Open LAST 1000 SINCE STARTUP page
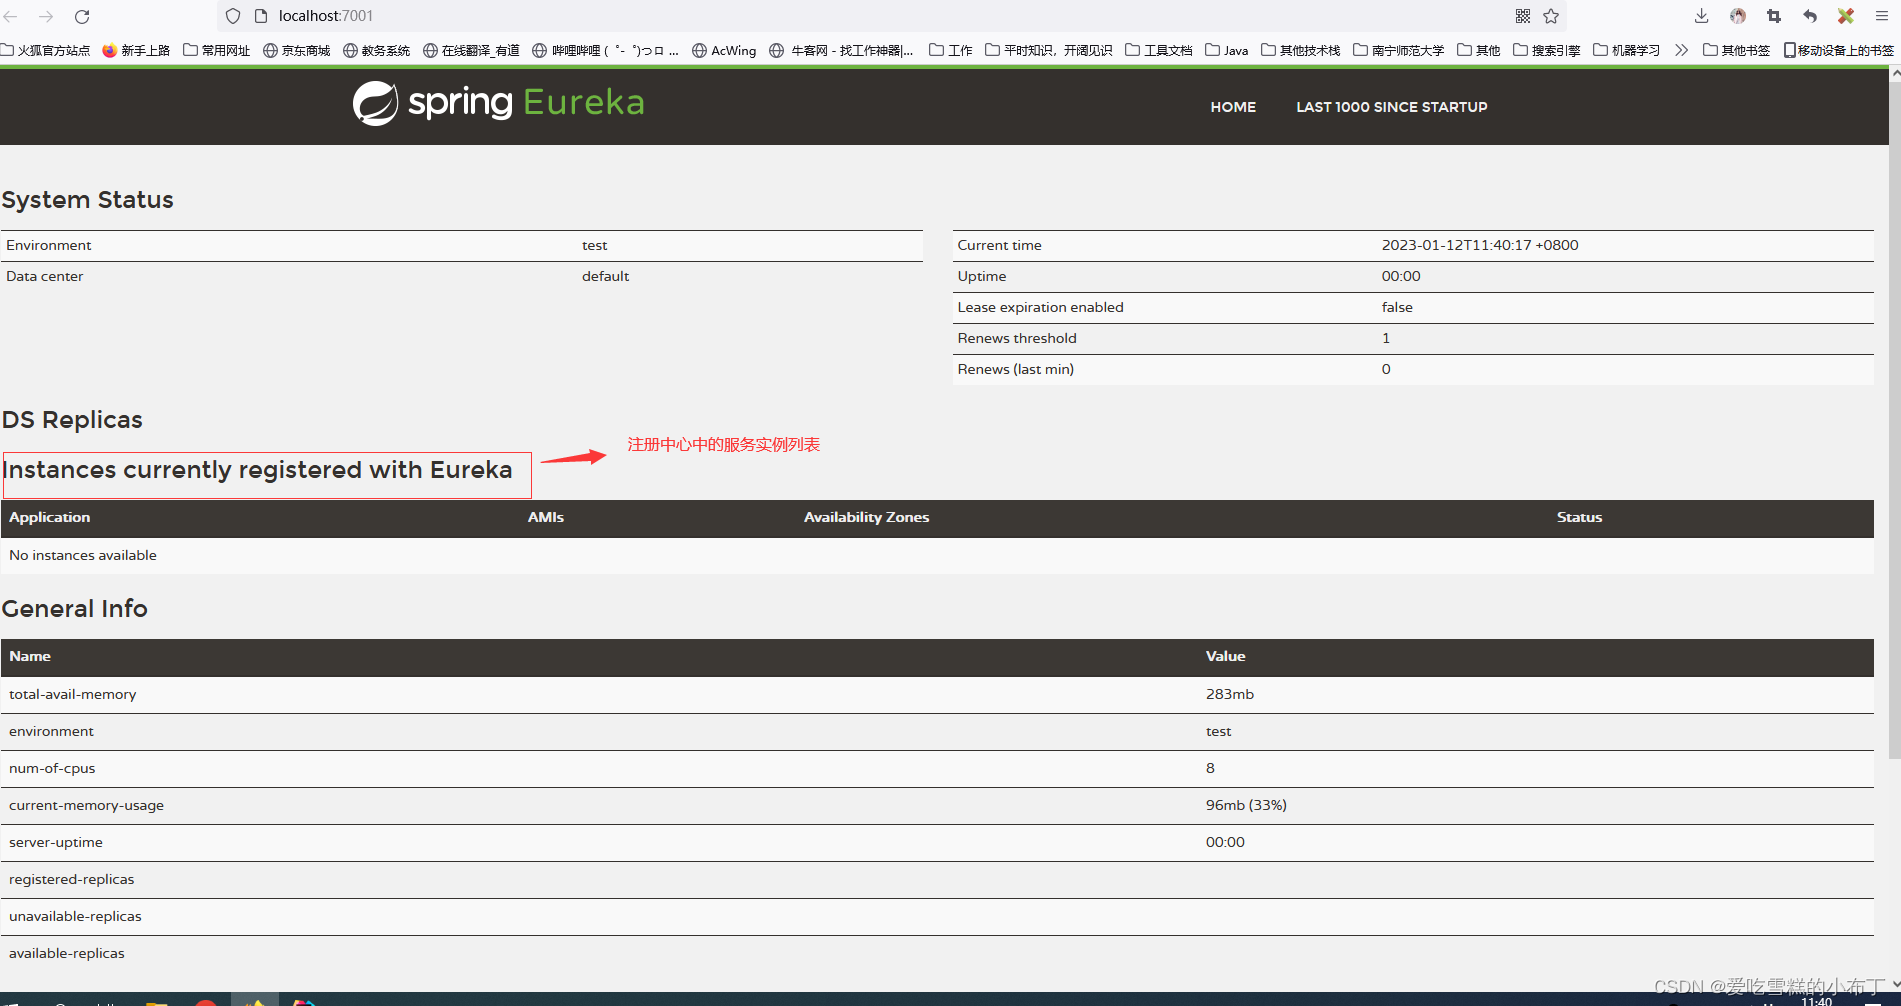The width and height of the screenshot is (1901, 1006). (x=1392, y=107)
